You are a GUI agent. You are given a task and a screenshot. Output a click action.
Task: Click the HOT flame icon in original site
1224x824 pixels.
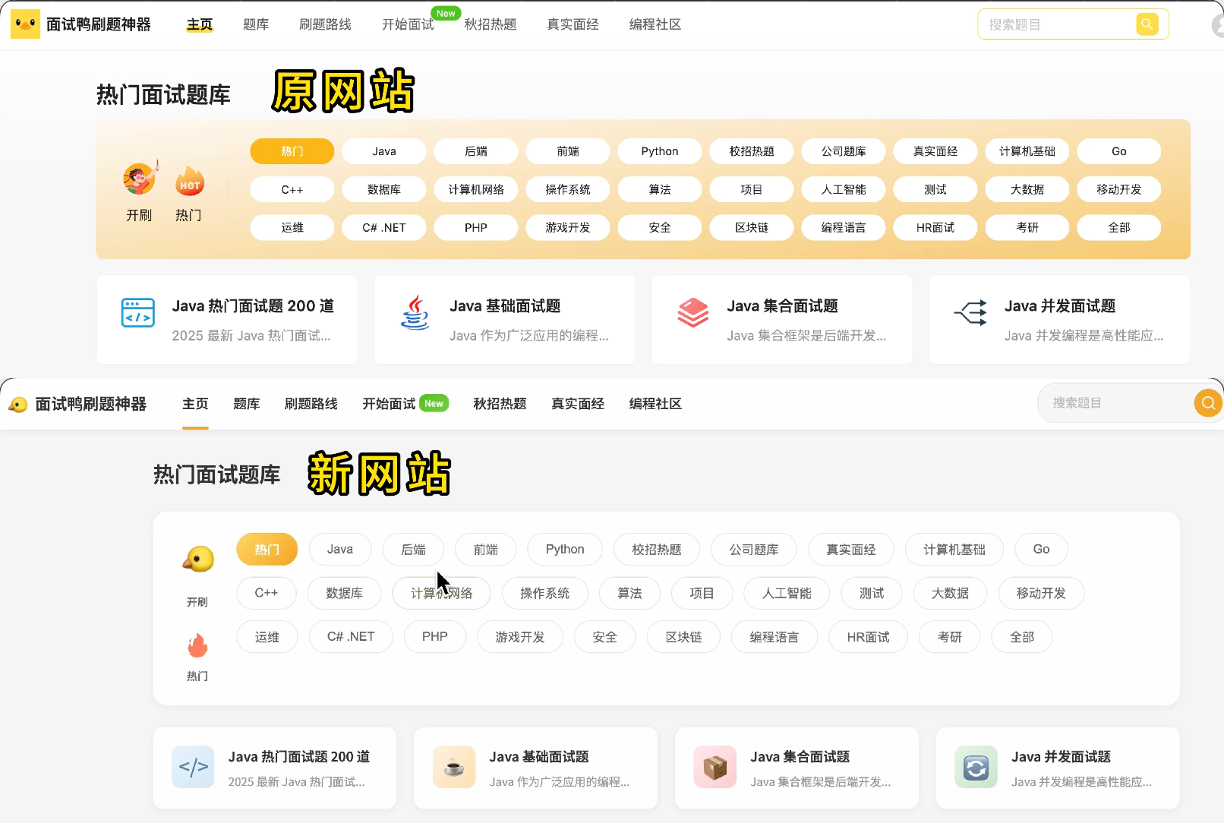tap(189, 181)
